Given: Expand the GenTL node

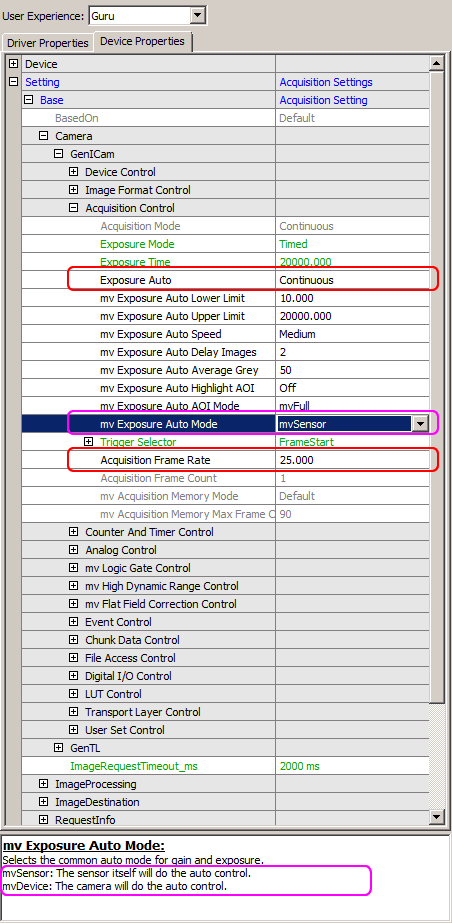Looking at the screenshot, I should [x=58, y=748].
